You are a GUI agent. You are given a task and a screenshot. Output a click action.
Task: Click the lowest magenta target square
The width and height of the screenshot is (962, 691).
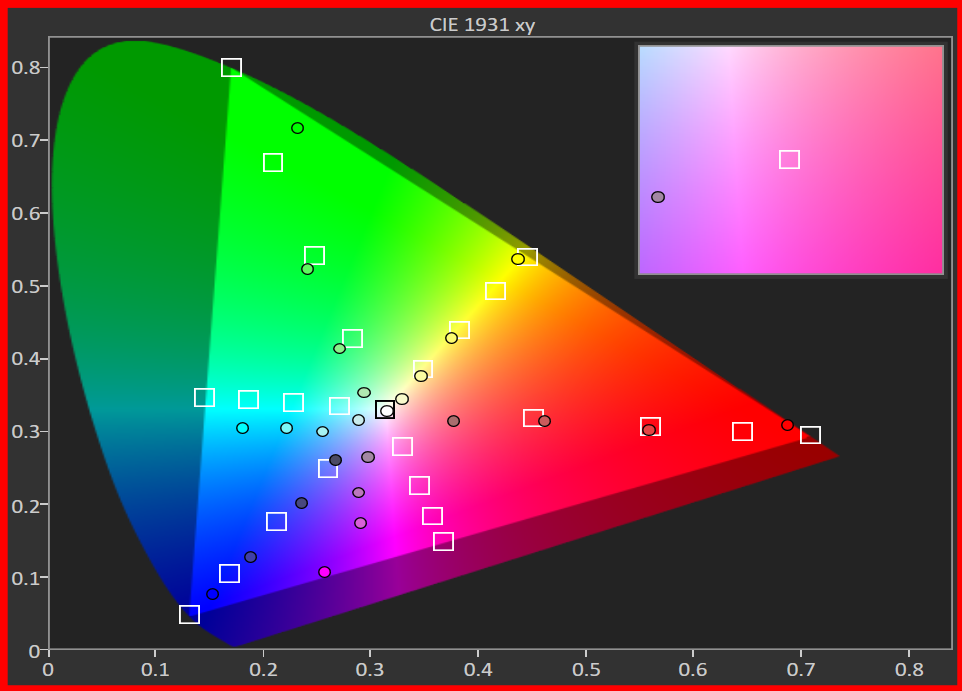pyautogui.click(x=443, y=542)
